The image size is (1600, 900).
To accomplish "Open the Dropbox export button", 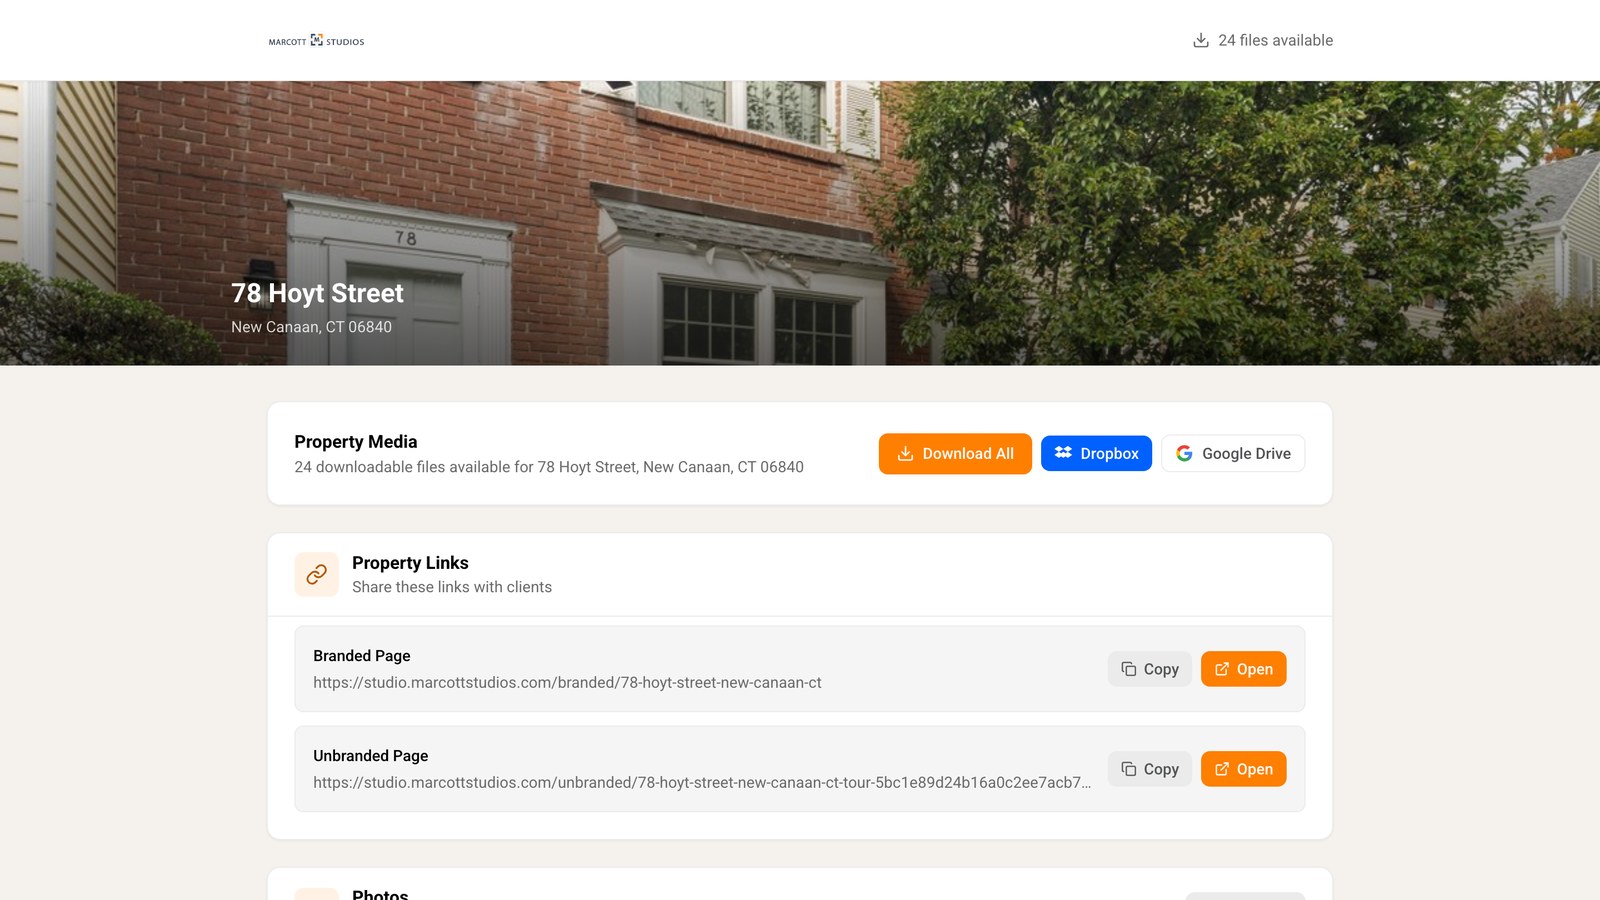I will (1096, 454).
